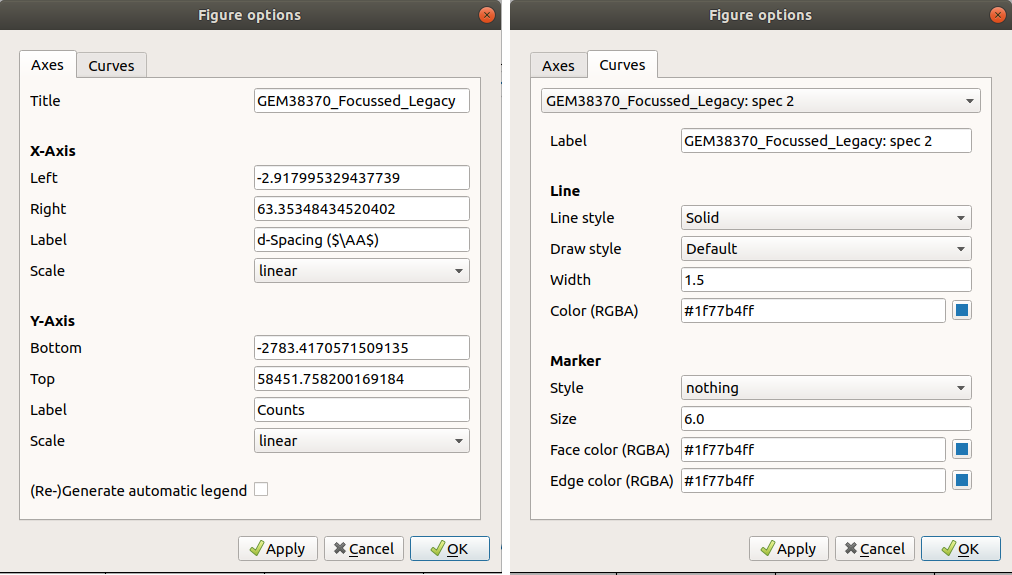Click Apply in the dialog with Axes settings
This screenshot has height=575, width=1012.
pyautogui.click(x=277, y=549)
